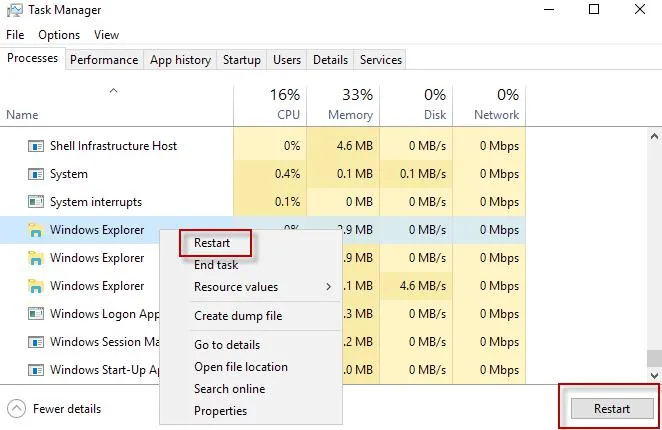Click folder icon of Windows Explorer with 4.6 MB/s disk

35,286
